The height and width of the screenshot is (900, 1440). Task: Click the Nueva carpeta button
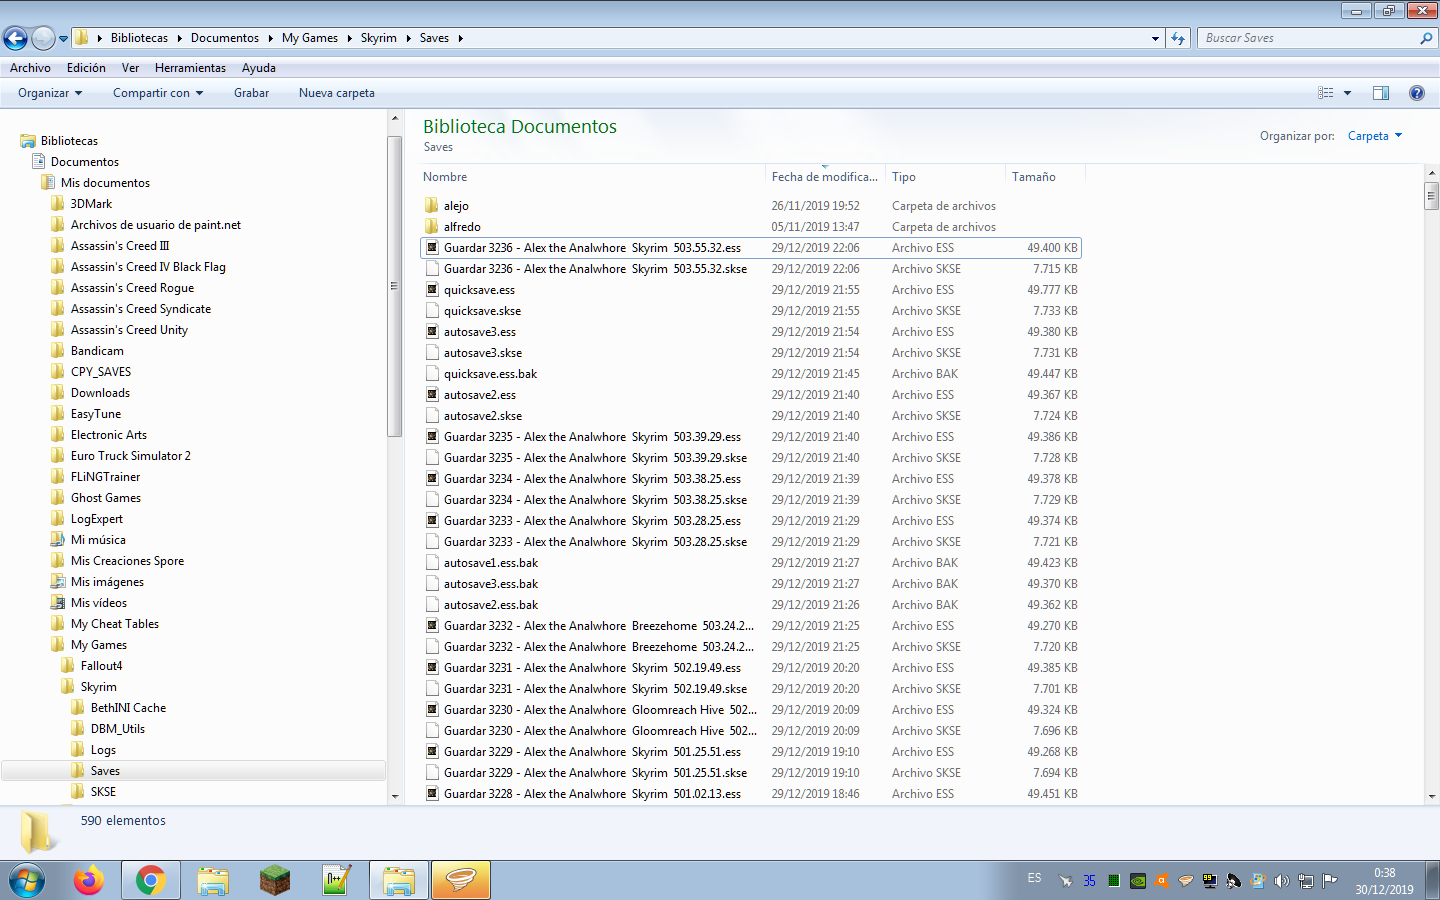(x=336, y=93)
